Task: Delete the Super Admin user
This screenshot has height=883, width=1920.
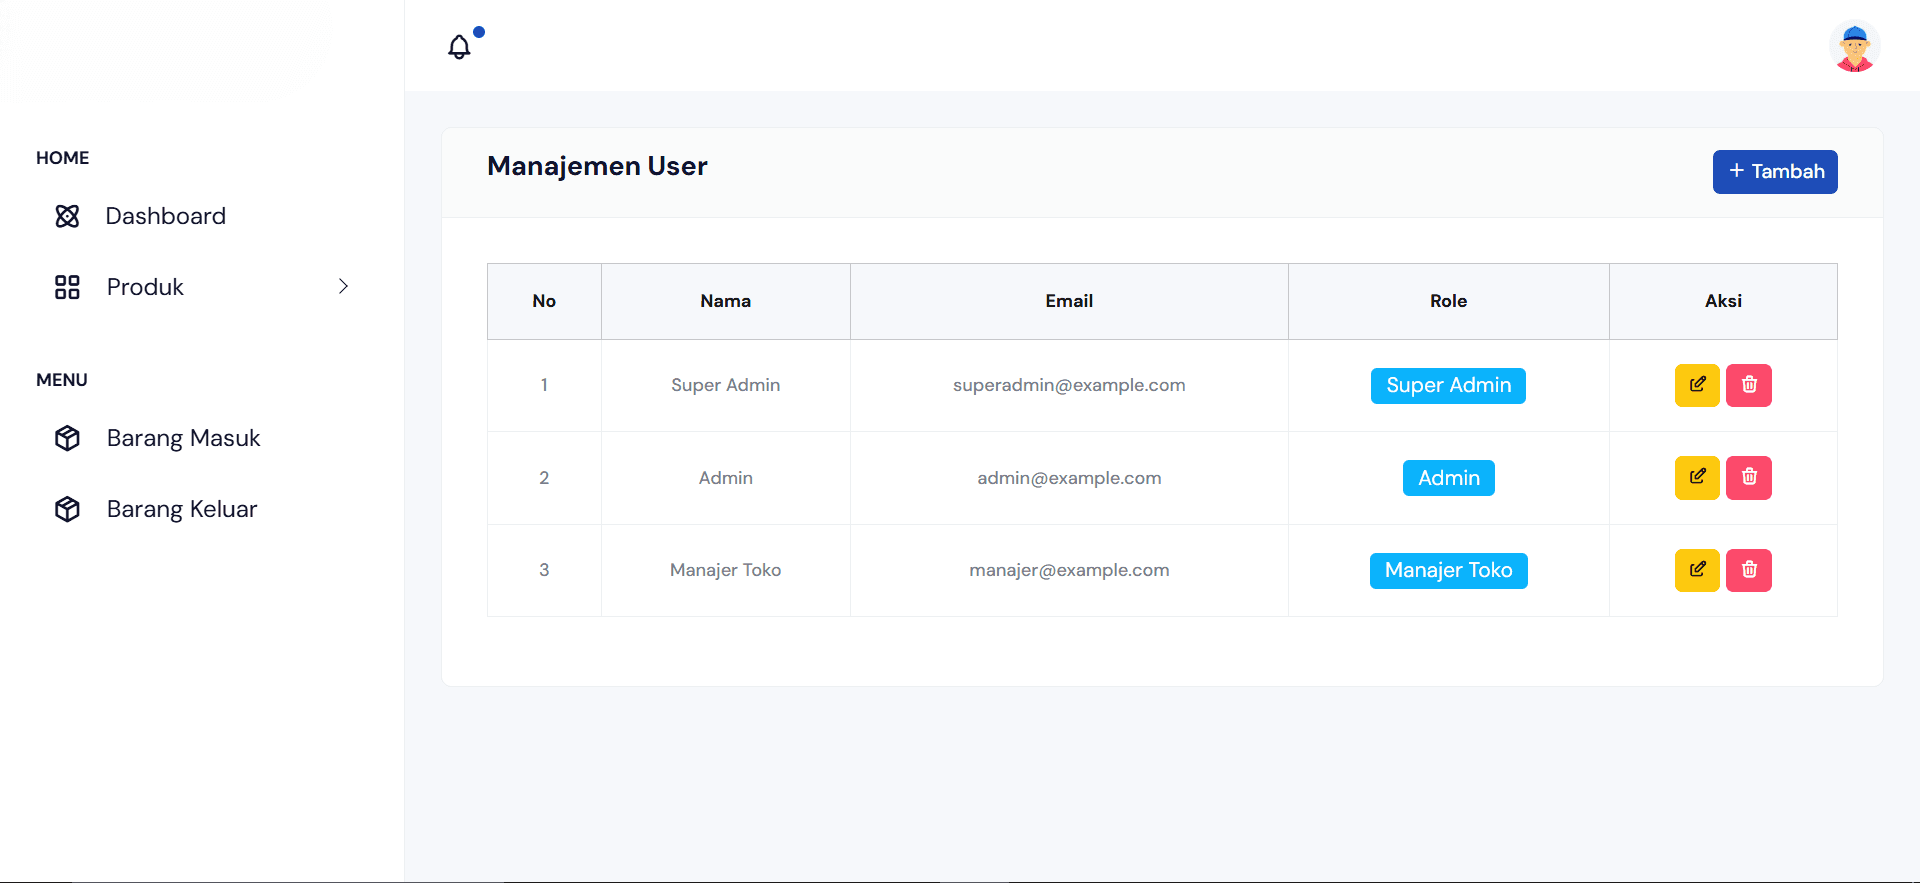Action: [x=1749, y=385]
